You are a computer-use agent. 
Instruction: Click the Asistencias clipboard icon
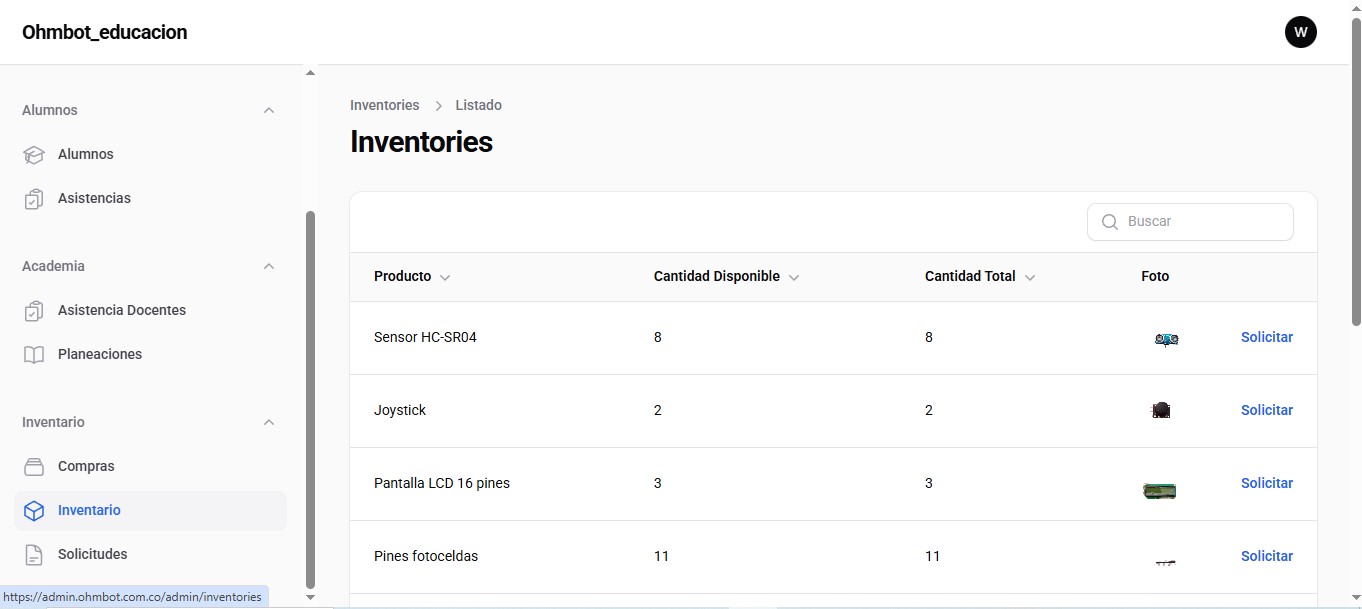[x=34, y=199]
